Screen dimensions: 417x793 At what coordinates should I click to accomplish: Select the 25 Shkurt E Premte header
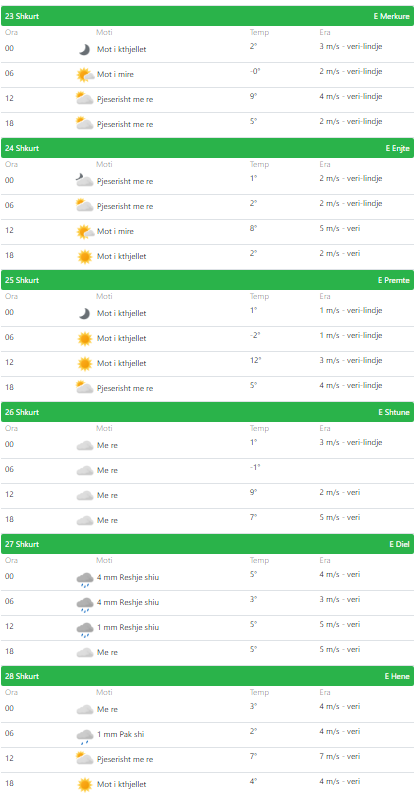tap(207, 280)
